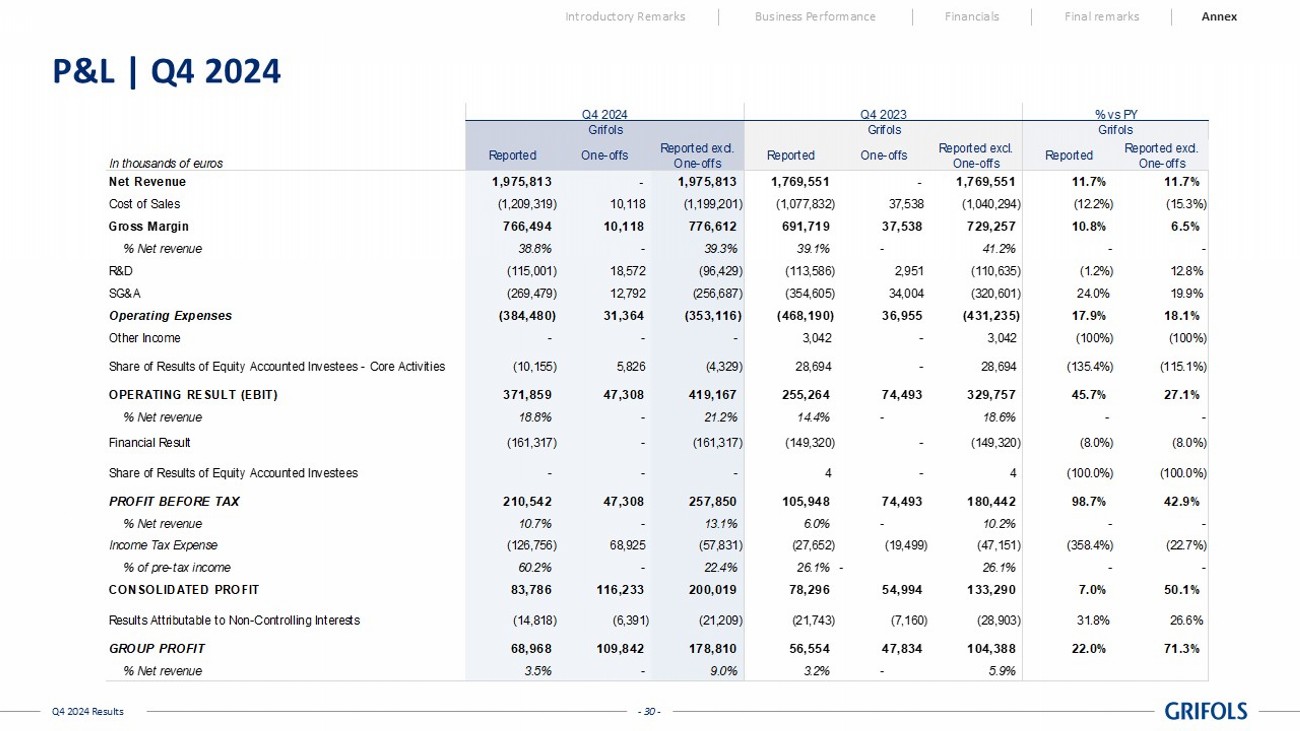Go to the Financials section tab
The width and height of the screenshot is (1300, 731).
(971, 16)
